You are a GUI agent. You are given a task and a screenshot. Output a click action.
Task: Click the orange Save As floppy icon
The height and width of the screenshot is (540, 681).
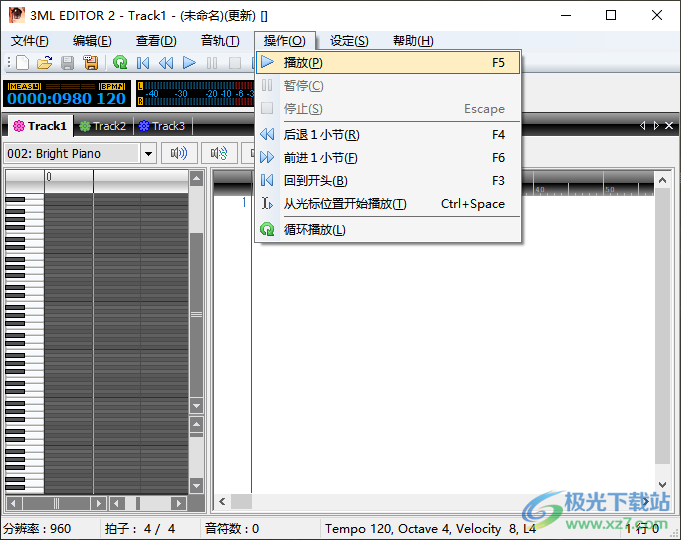pyautogui.click(x=91, y=63)
